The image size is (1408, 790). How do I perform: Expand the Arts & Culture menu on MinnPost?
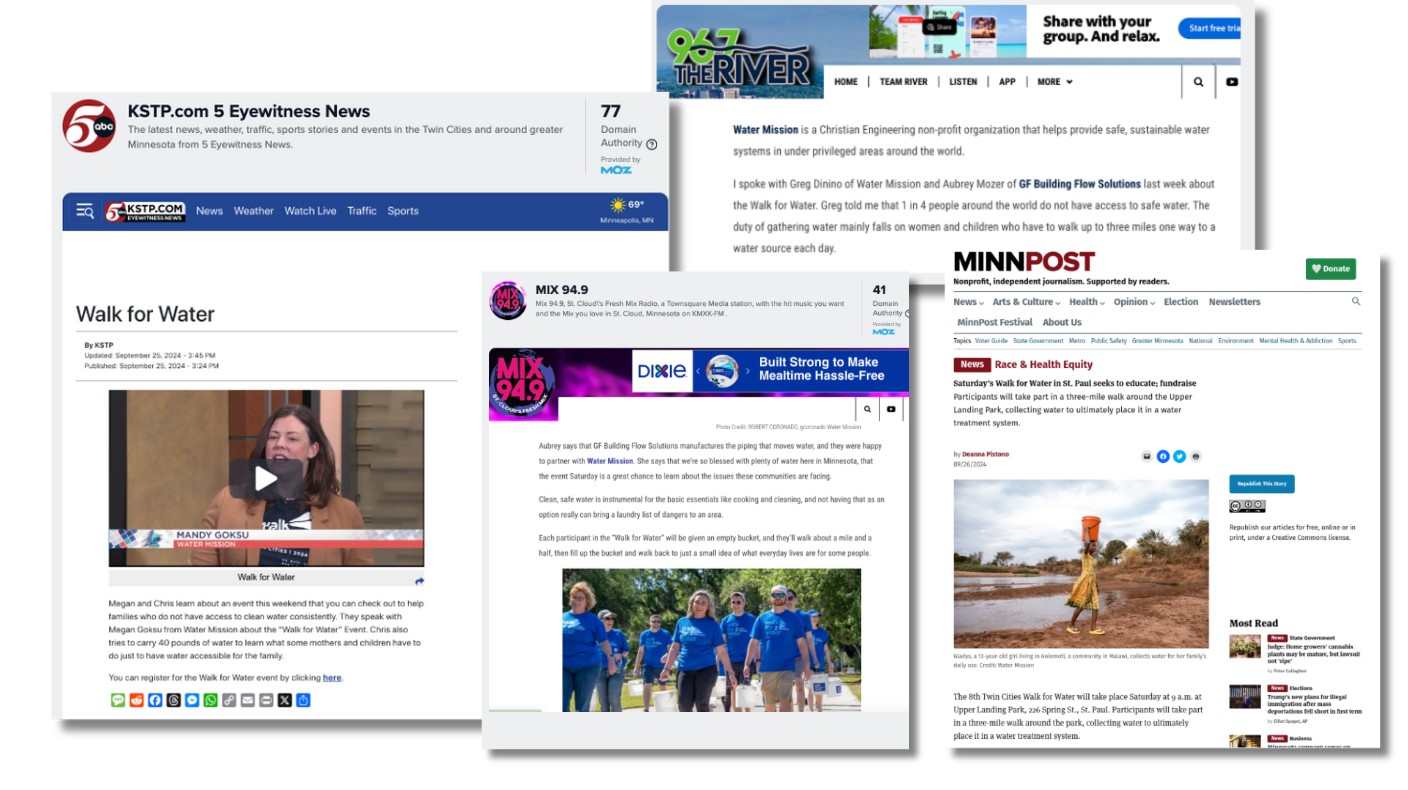pyautogui.click(x=1026, y=302)
